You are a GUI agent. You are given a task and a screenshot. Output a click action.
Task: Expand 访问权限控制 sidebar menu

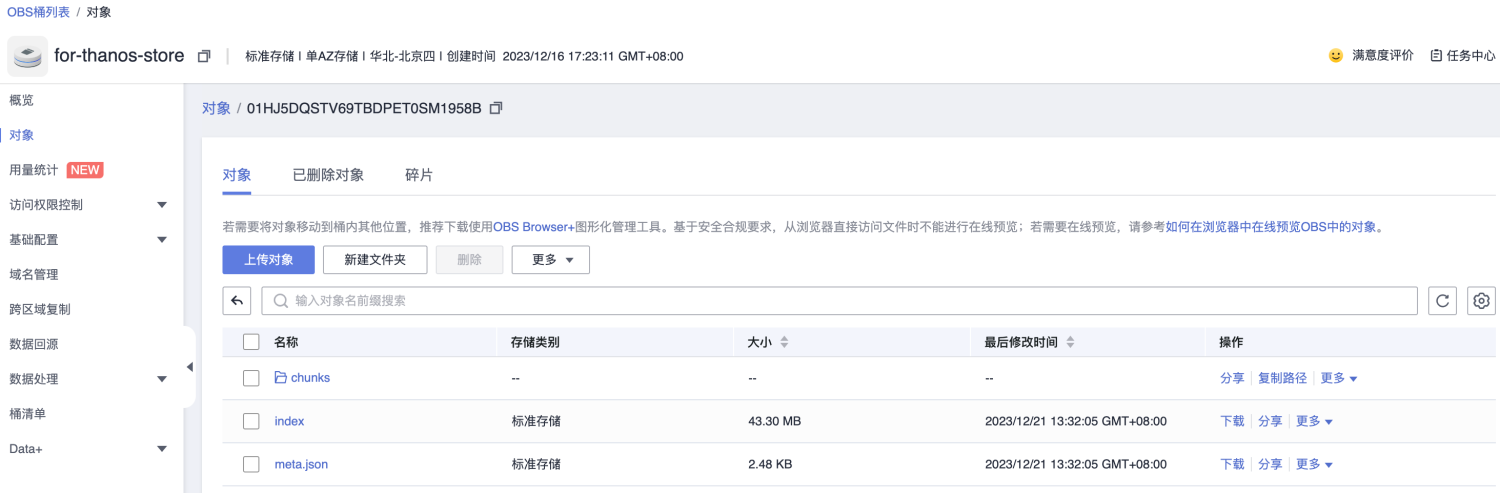[162, 205]
